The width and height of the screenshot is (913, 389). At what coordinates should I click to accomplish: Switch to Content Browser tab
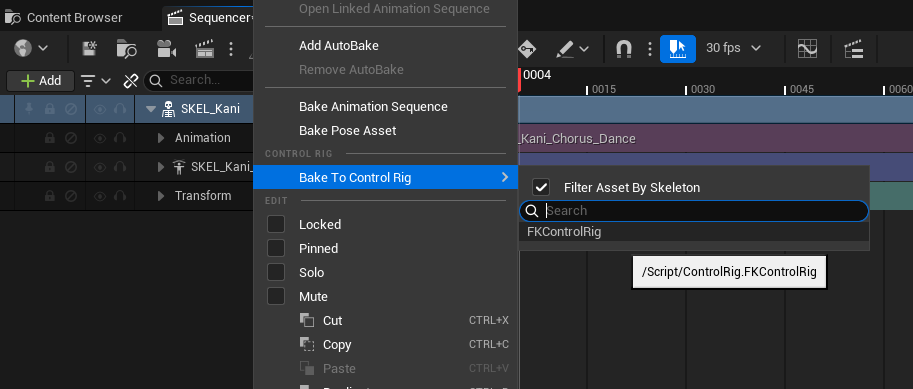tap(63, 17)
